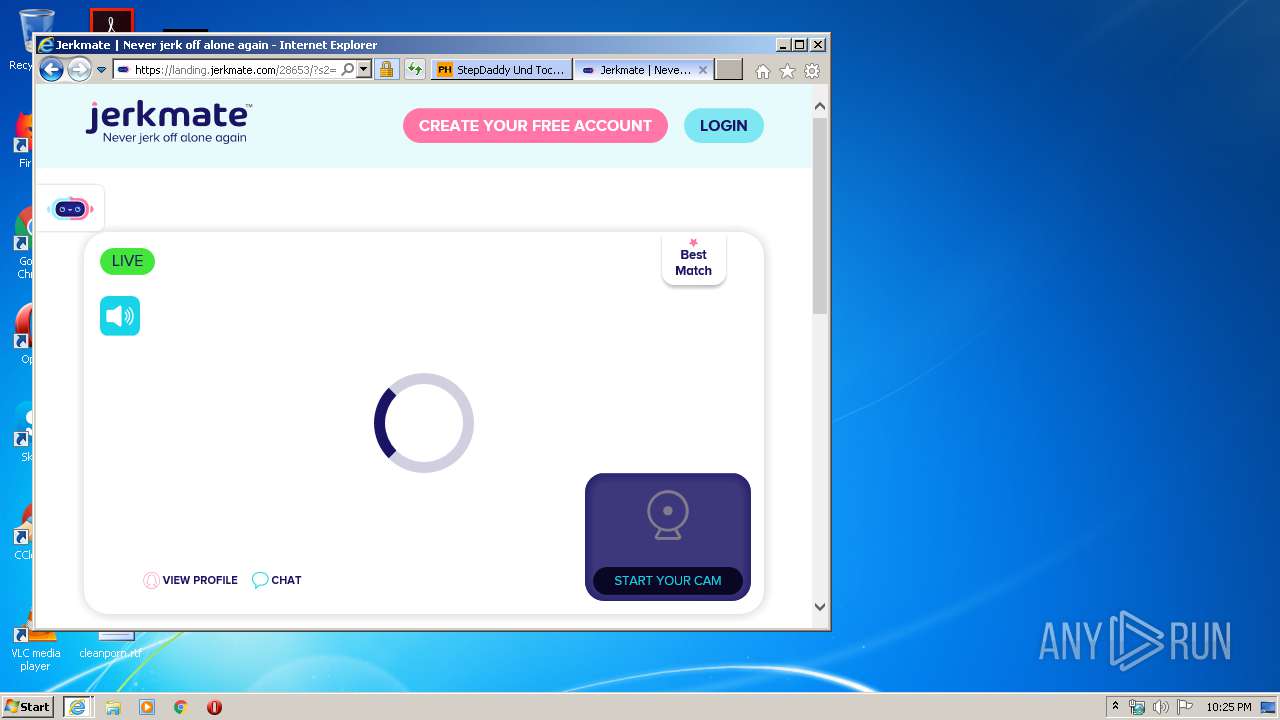
Task: Click scrollbar up arrow in browser
Action: point(820,106)
